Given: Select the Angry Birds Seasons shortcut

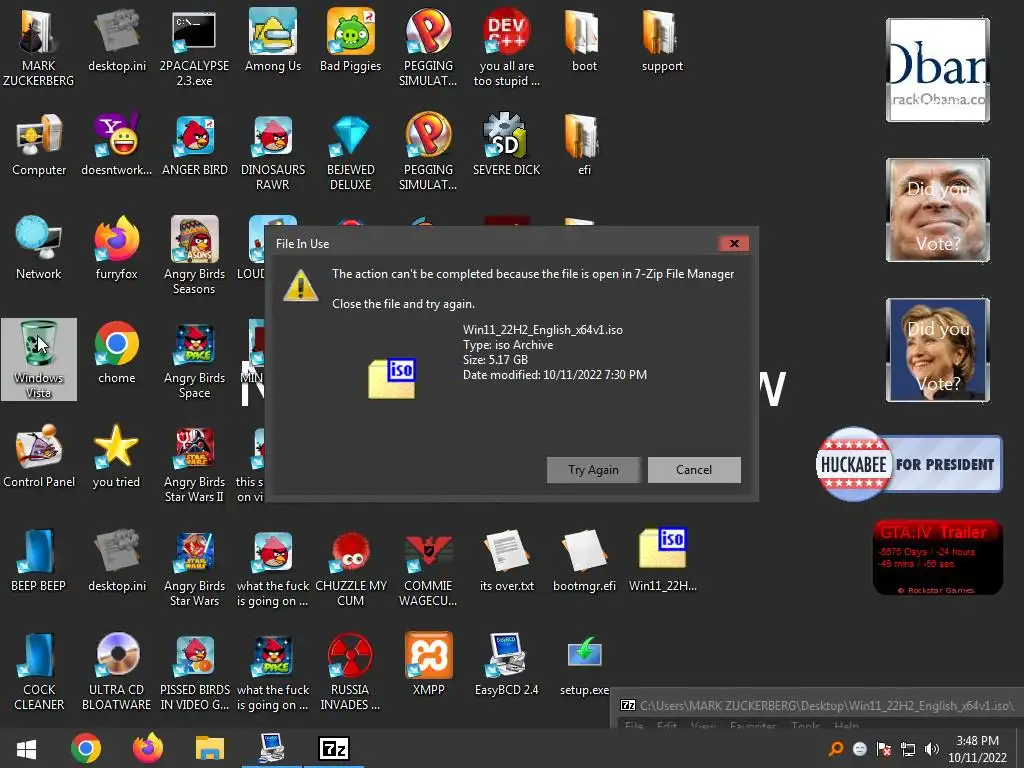Looking at the screenshot, I should (194, 255).
